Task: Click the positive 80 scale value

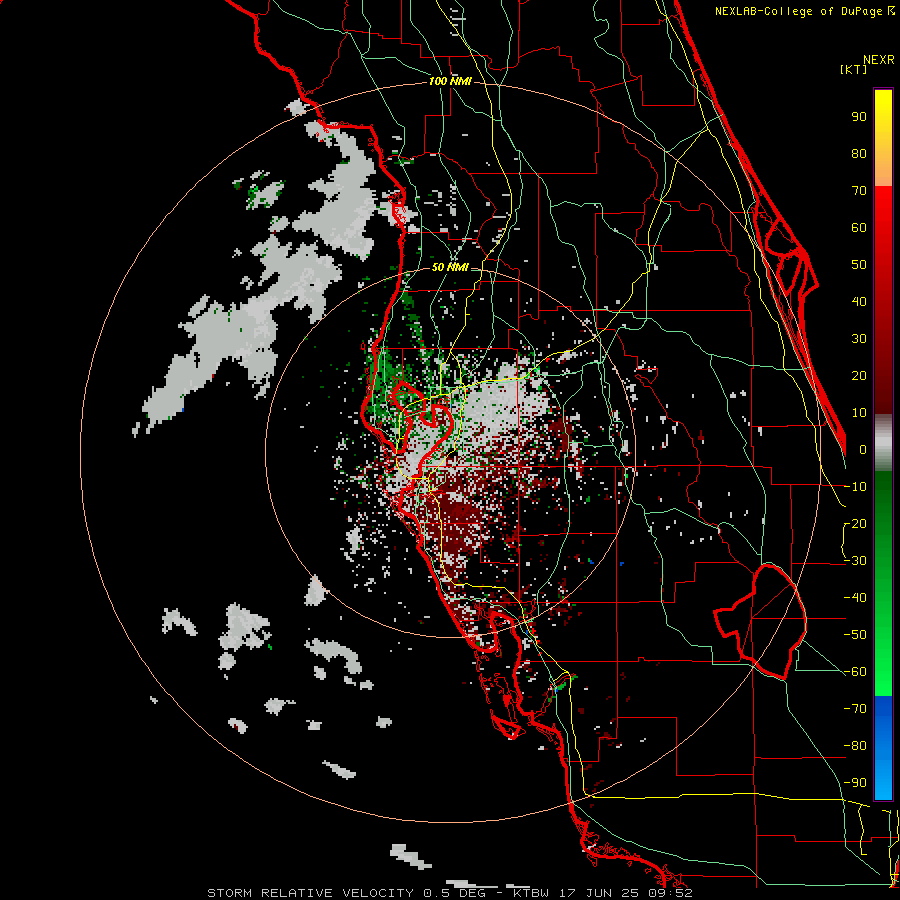Action: 859,154
